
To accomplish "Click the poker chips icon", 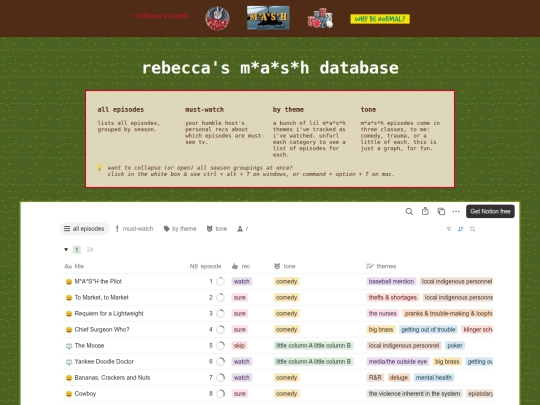I will (320, 18).
